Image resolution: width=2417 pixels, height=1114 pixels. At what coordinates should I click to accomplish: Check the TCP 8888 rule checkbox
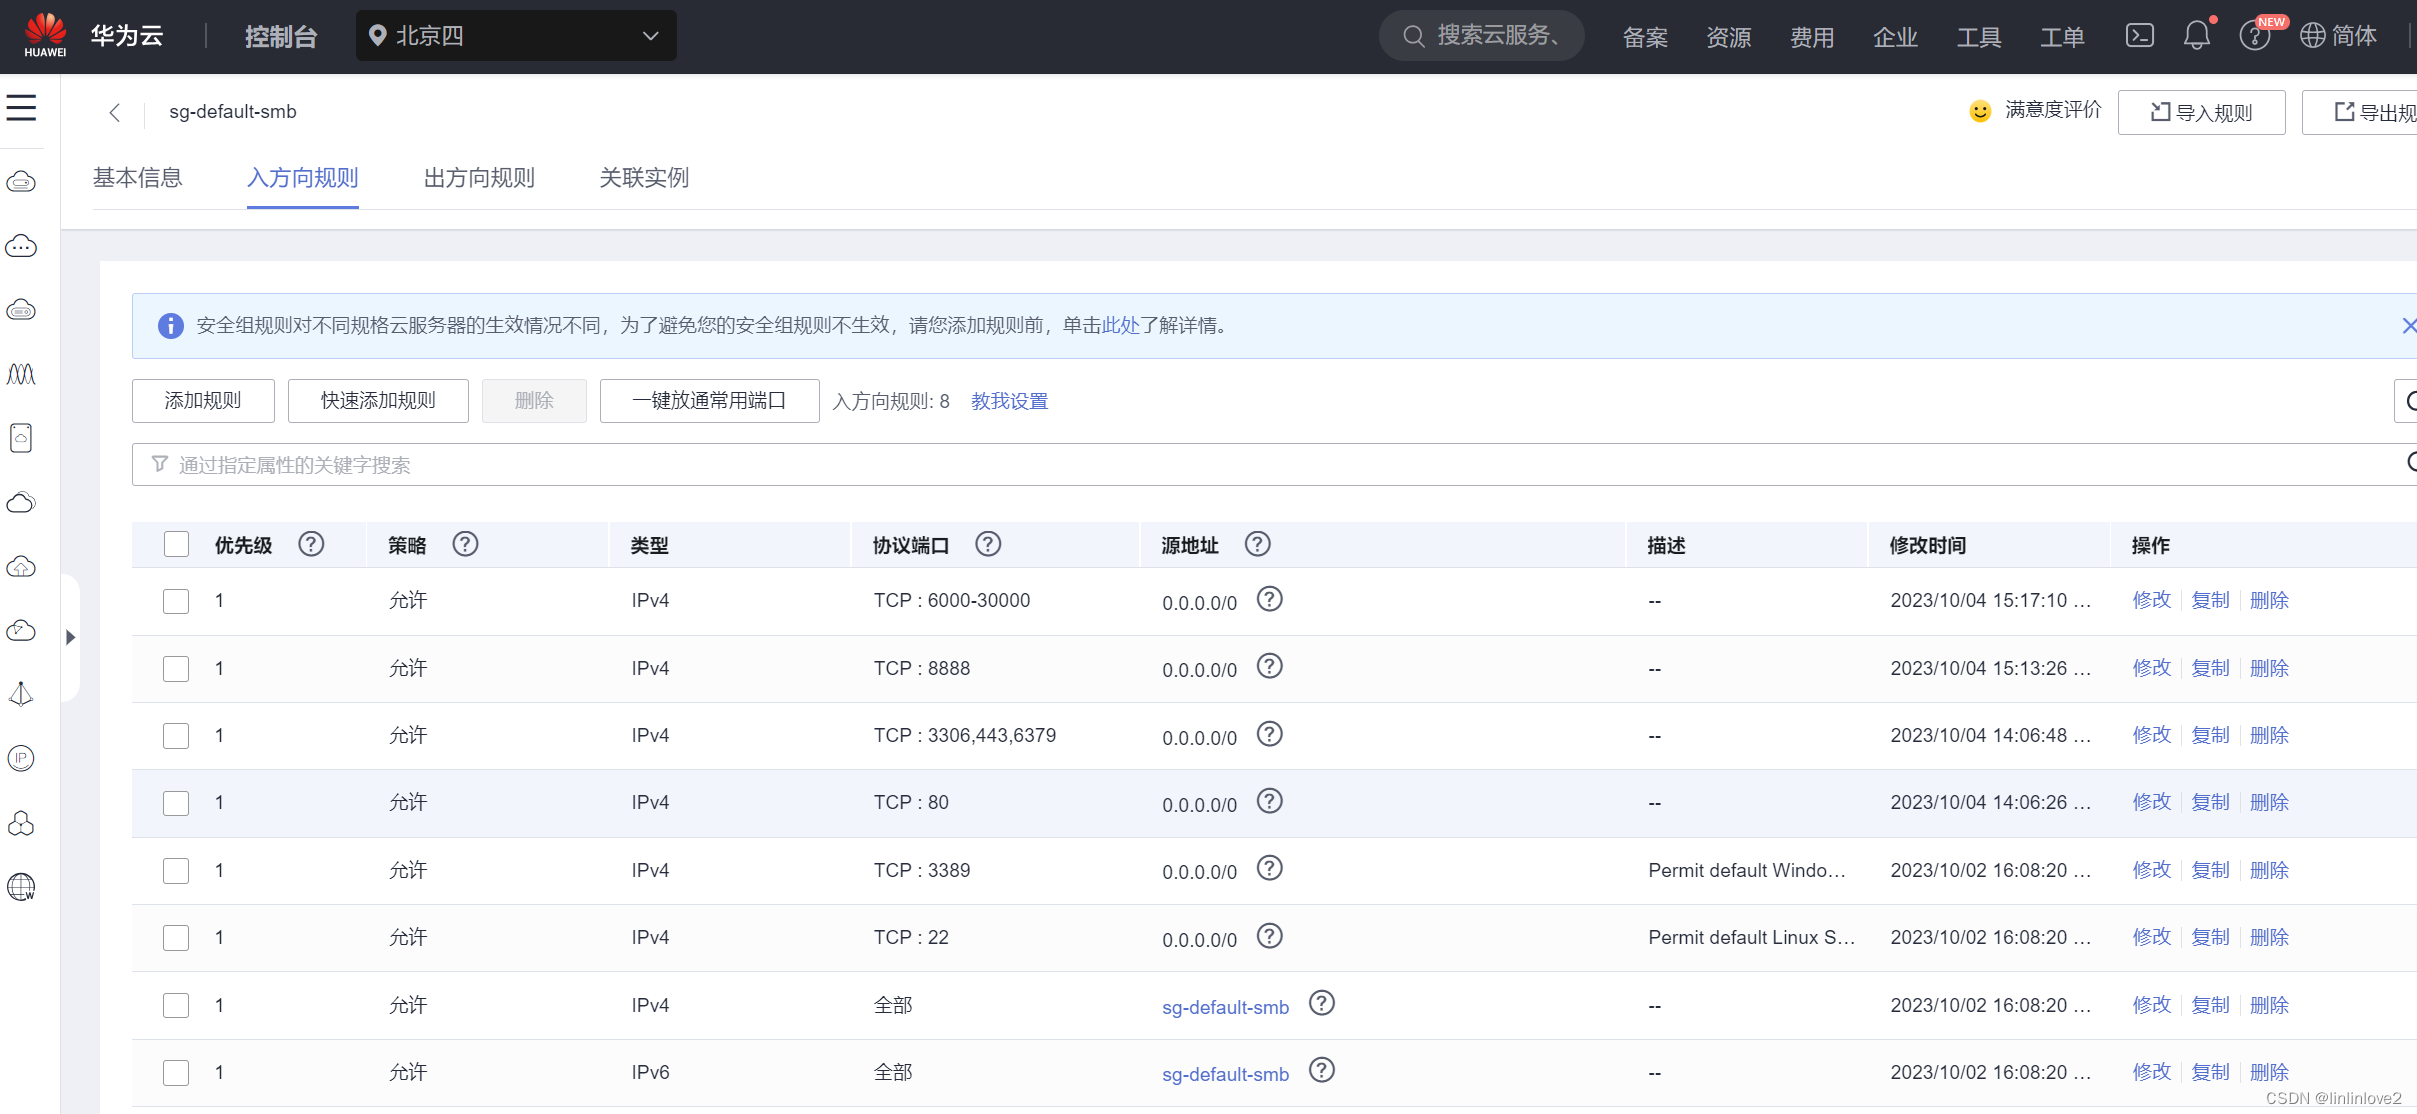click(176, 668)
